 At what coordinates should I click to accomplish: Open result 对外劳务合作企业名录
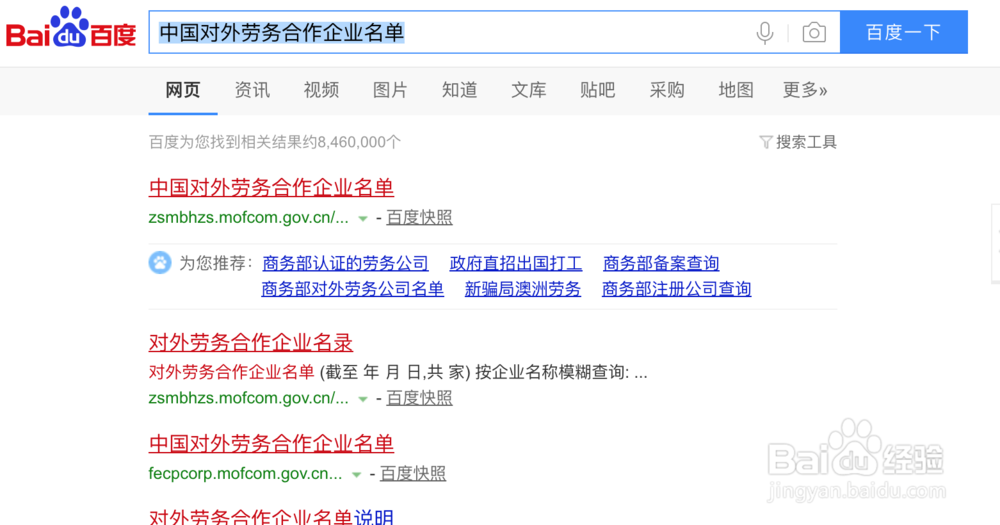click(251, 343)
